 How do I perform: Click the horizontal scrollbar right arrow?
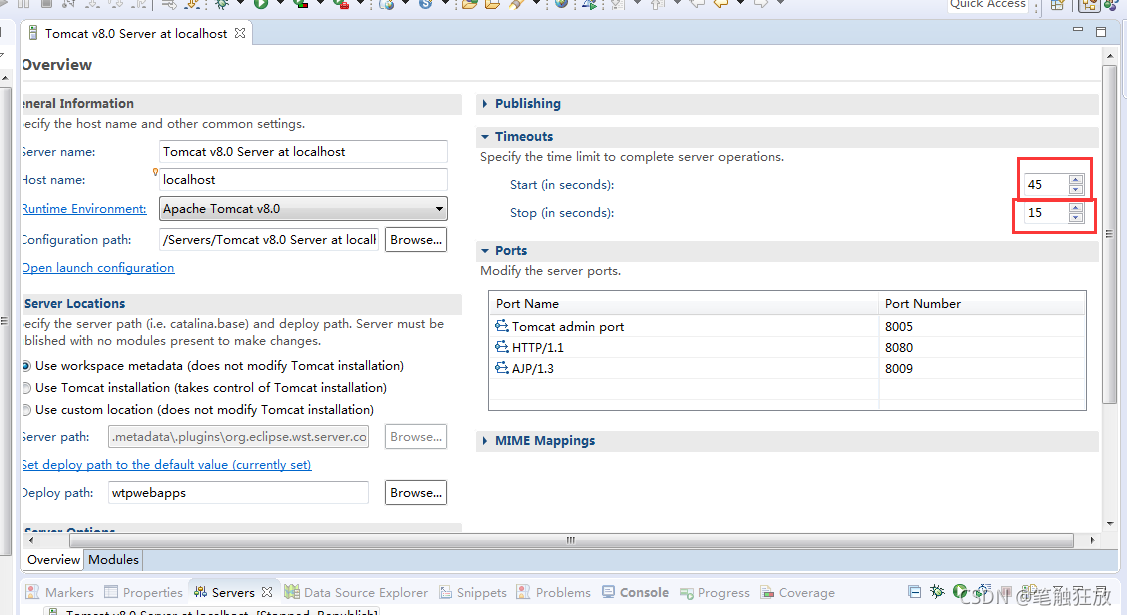1092,540
